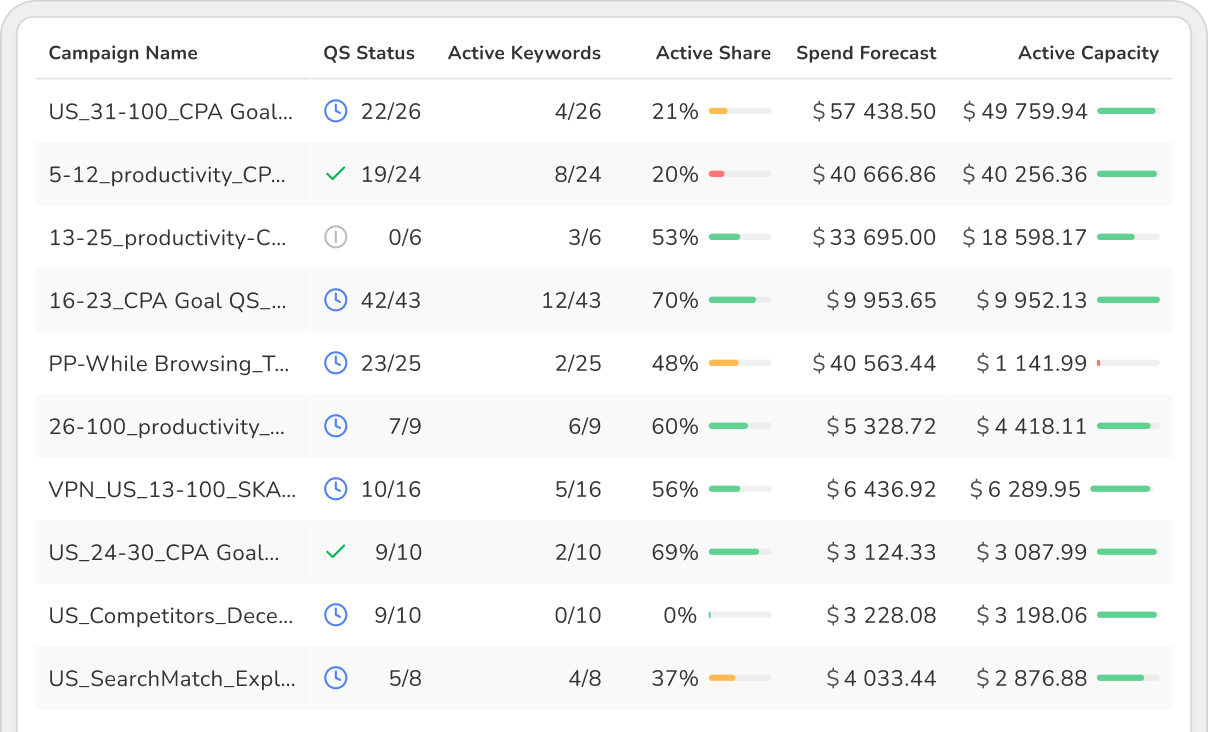The width and height of the screenshot is (1208, 732).
Task: Click the Active Share progress bar on 16-23_CPA row
Action: coord(738,300)
